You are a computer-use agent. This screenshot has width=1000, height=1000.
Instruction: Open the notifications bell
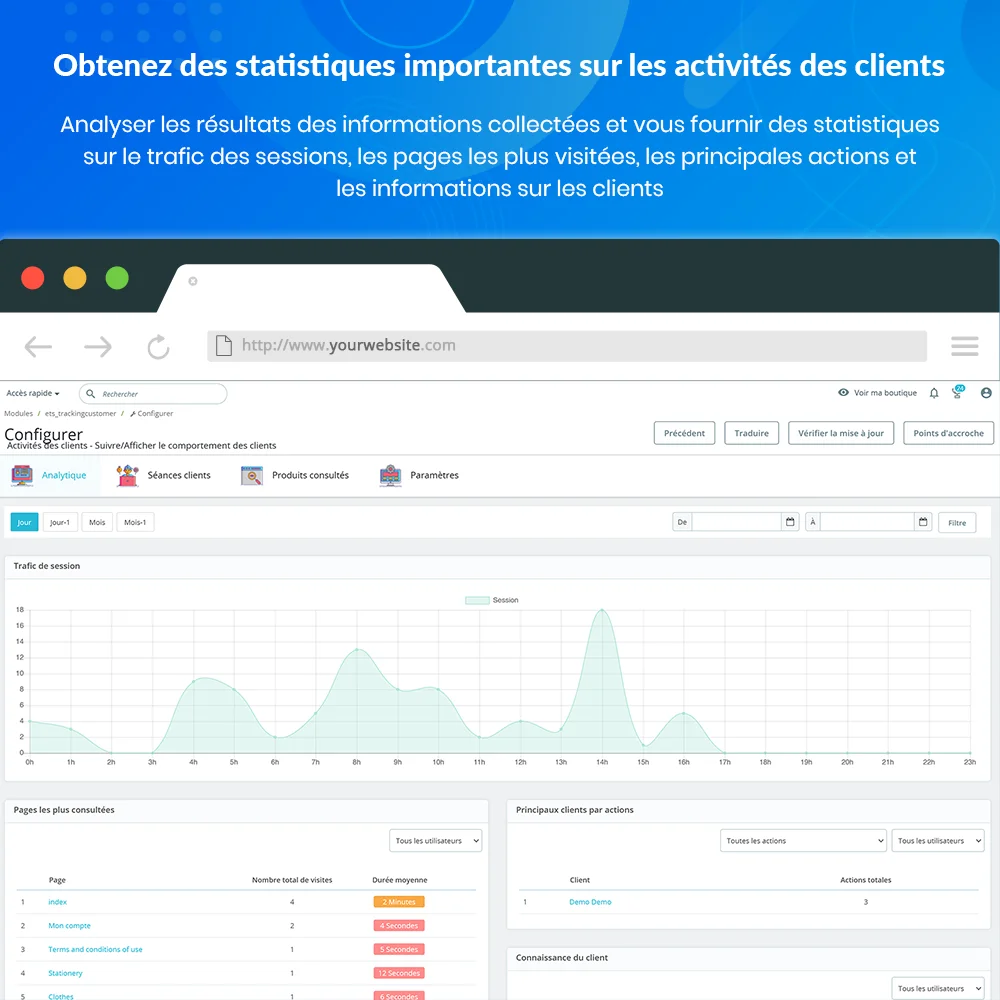pos(934,393)
